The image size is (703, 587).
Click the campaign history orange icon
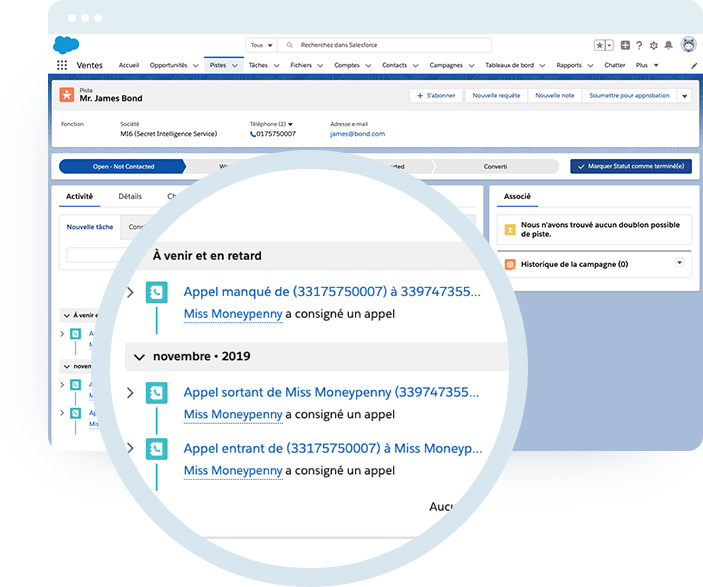coord(510,265)
